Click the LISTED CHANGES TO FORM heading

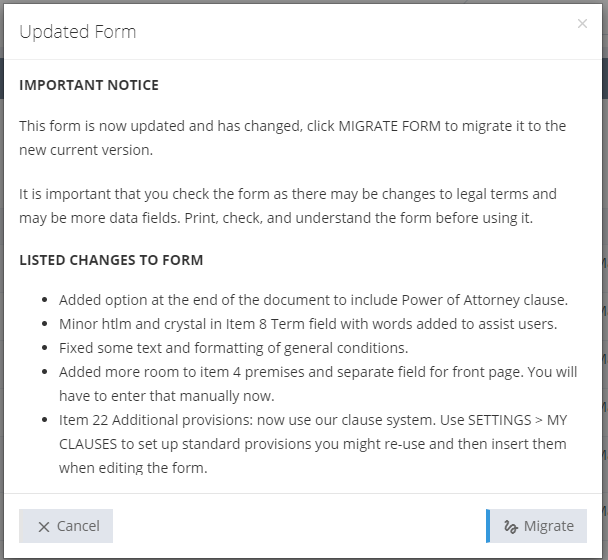pyautogui.click(x=111, y=260)
